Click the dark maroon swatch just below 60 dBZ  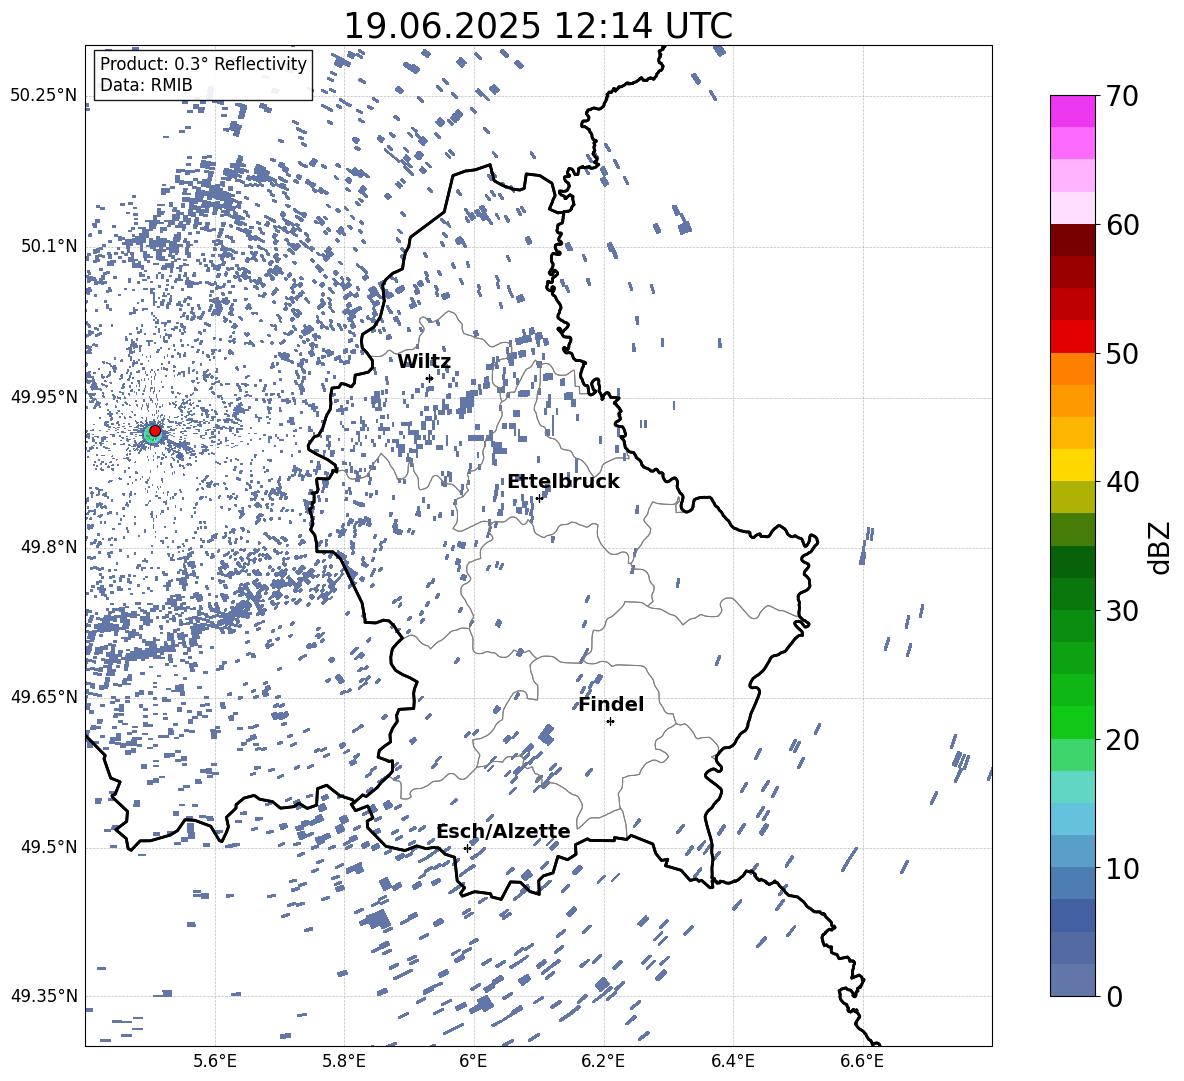(1072, 240)
